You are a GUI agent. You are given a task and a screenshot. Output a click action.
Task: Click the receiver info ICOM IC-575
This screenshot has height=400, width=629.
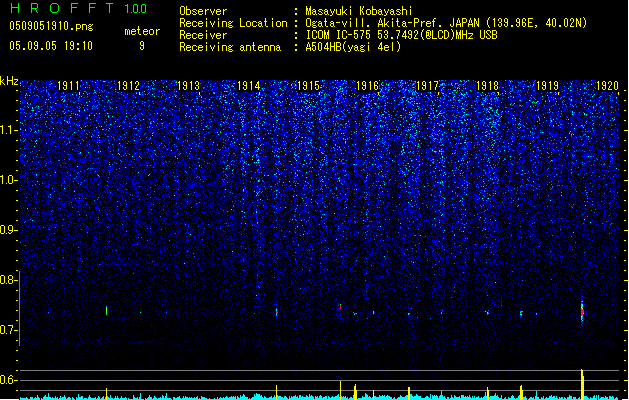click(x=340, y=35)
